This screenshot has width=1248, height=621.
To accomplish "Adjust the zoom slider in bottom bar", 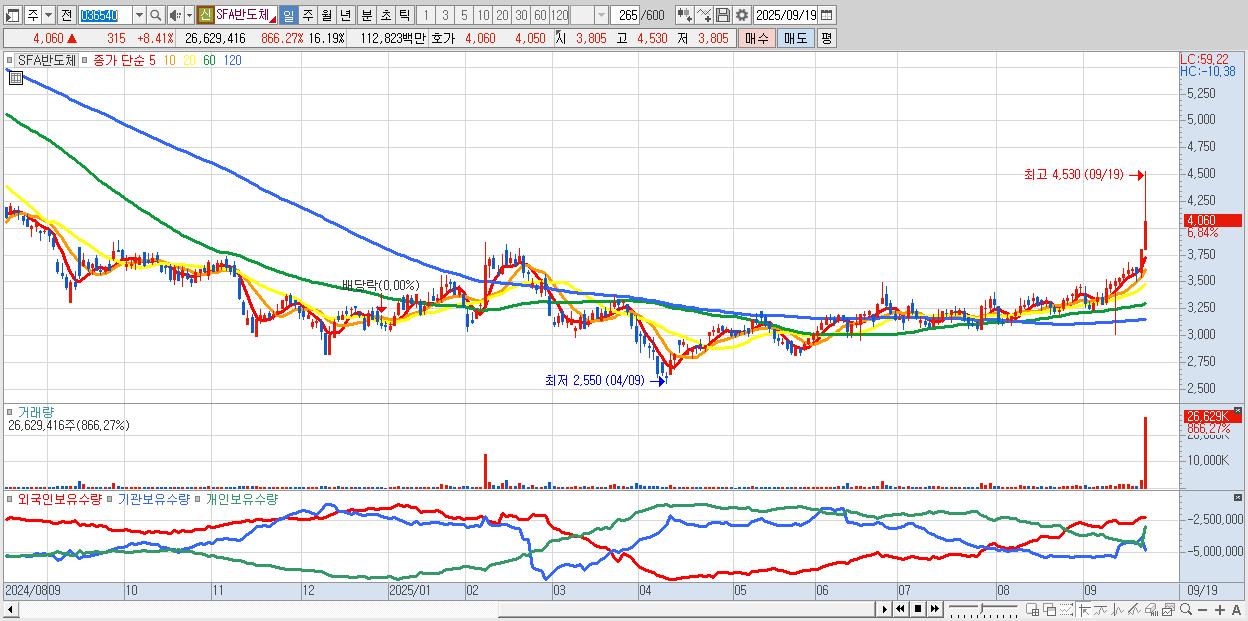I will coord(983,609).
